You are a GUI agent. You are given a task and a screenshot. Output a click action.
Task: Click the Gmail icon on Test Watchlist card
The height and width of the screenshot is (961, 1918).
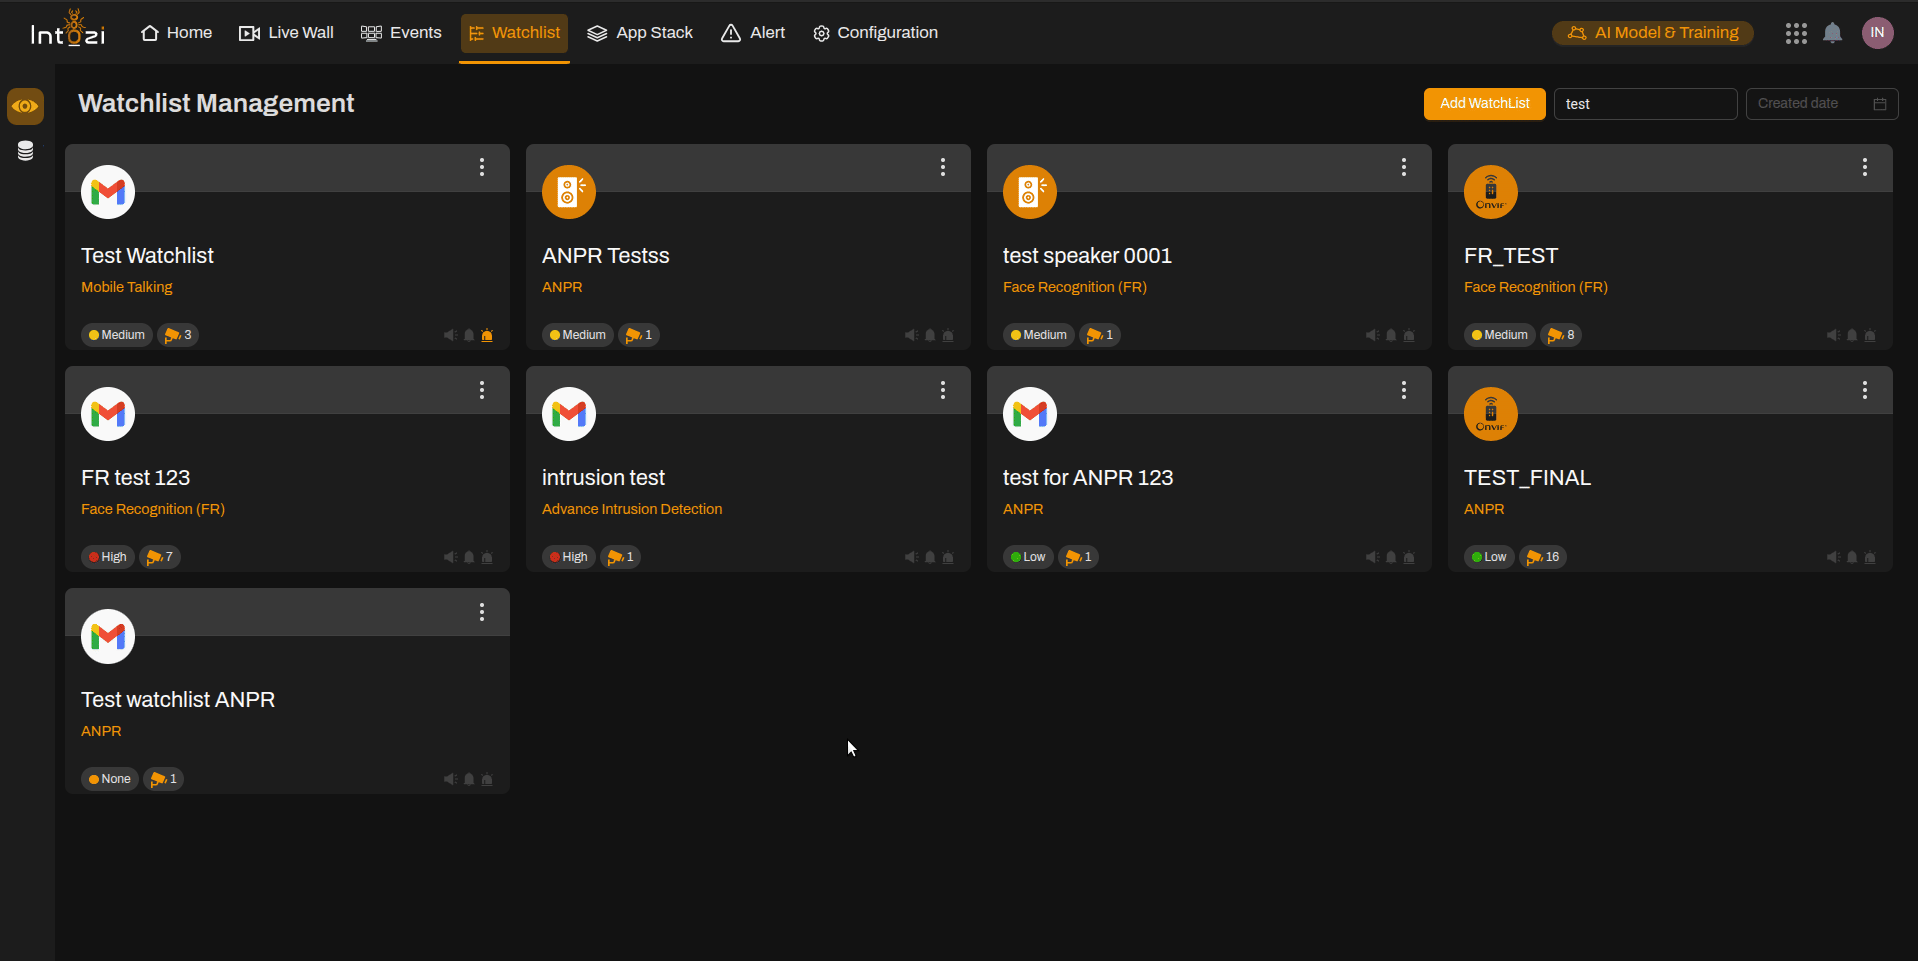pyautogui.click(x=107, y=192)
